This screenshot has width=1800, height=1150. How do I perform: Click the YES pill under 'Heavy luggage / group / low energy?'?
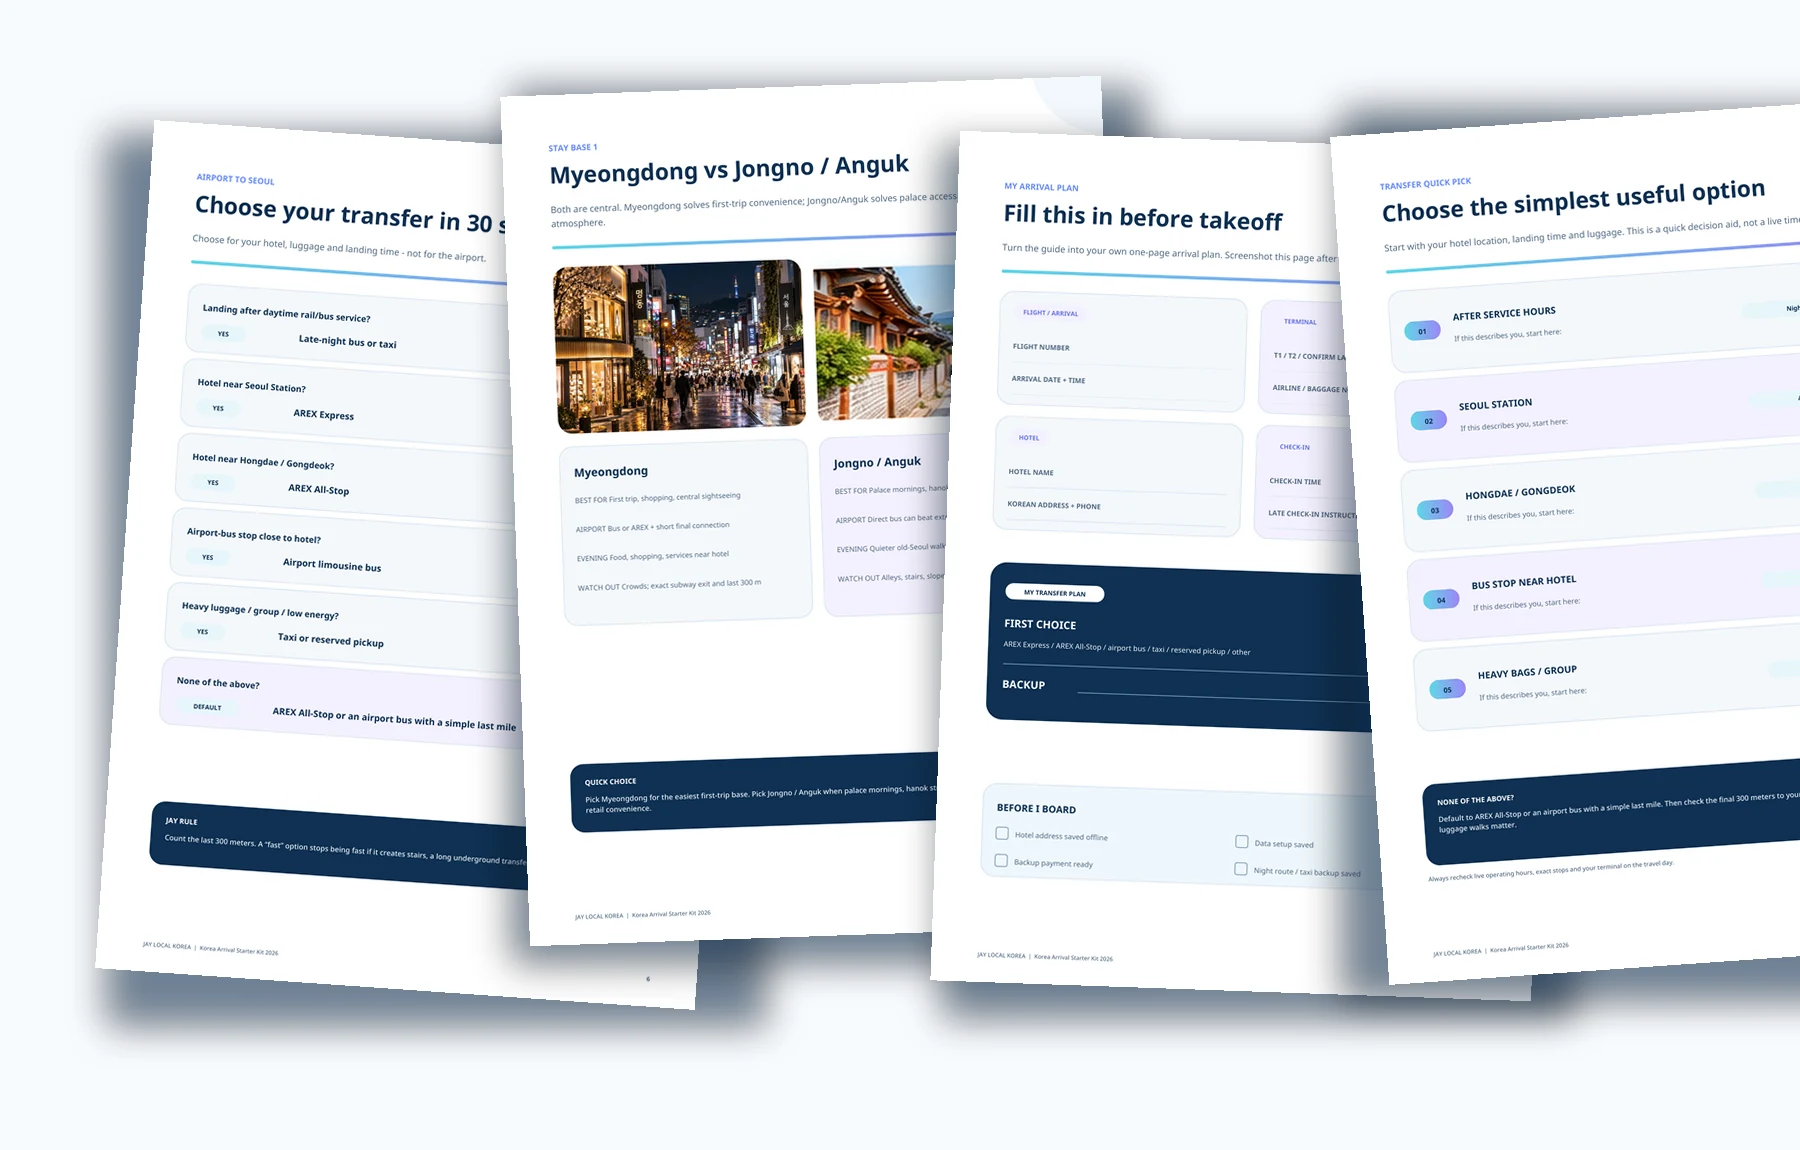pyautogui.click(x=203, y=631)
